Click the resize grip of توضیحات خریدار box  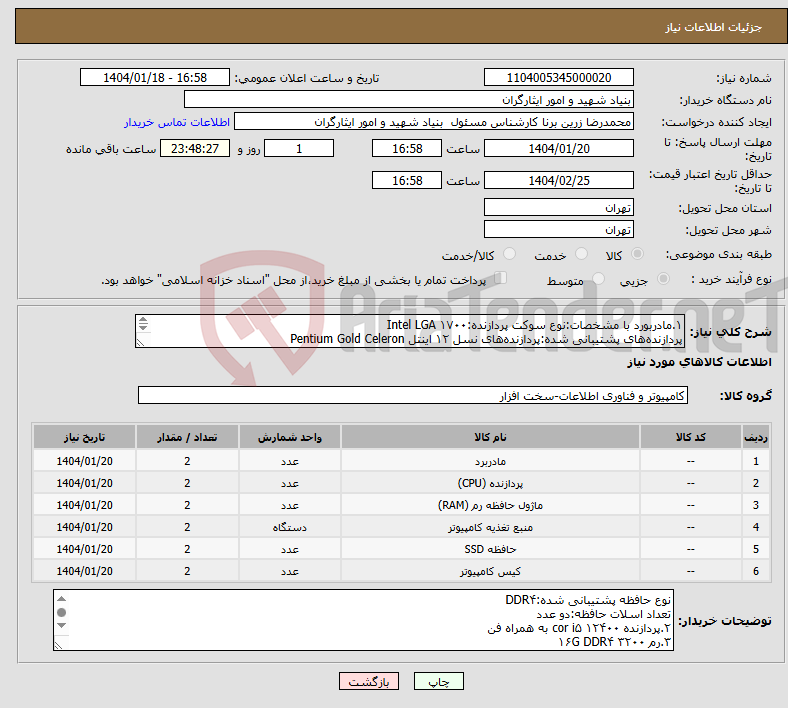point(59,645)
